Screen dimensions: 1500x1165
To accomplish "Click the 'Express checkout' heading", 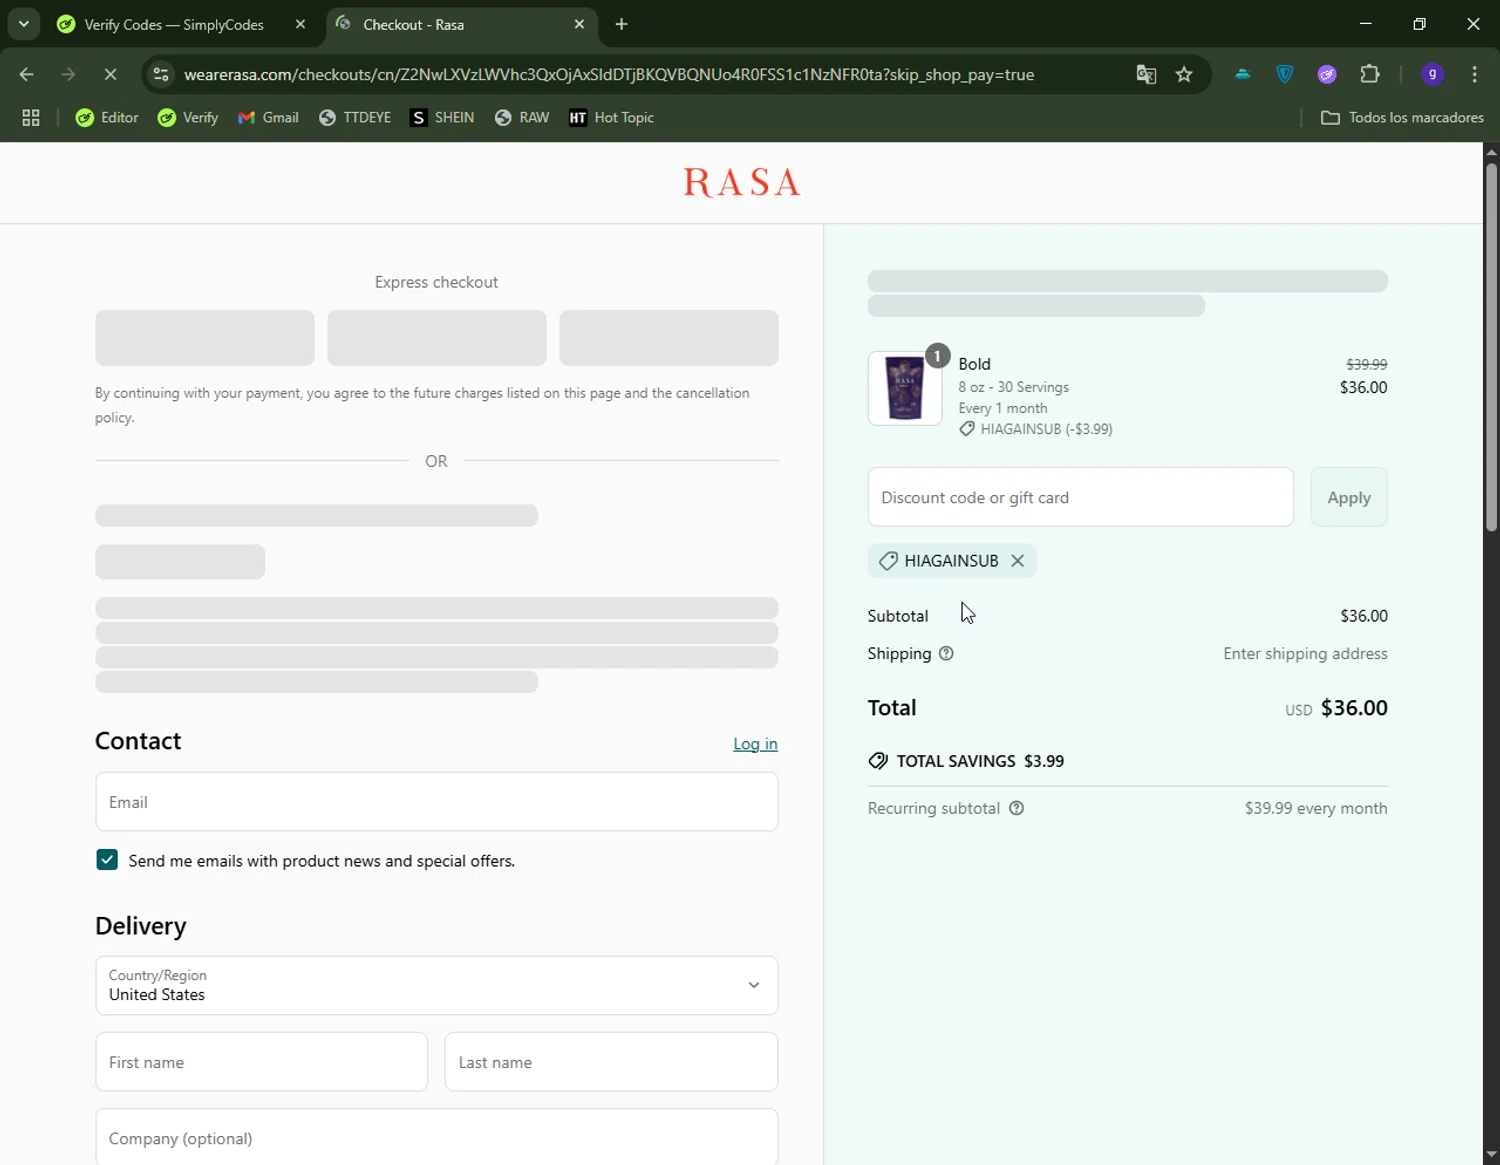I will click(436, 282).
